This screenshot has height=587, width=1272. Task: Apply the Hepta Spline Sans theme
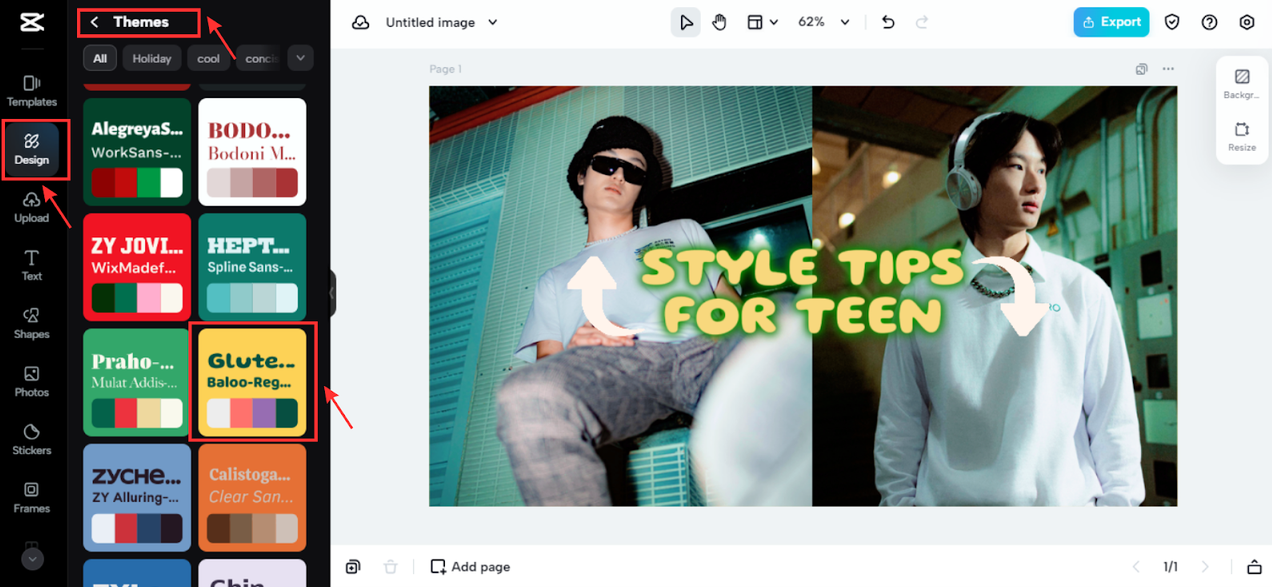coord(252,267)
